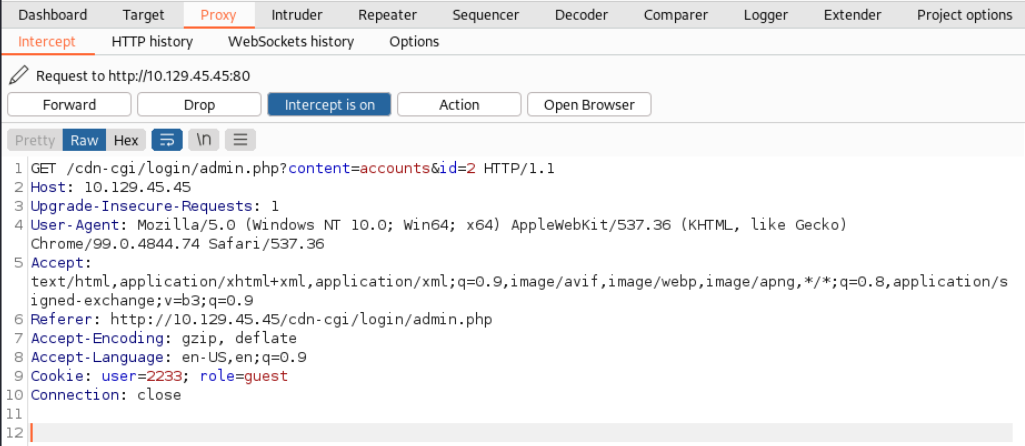Open the Project options tab

tap(964, 14)
